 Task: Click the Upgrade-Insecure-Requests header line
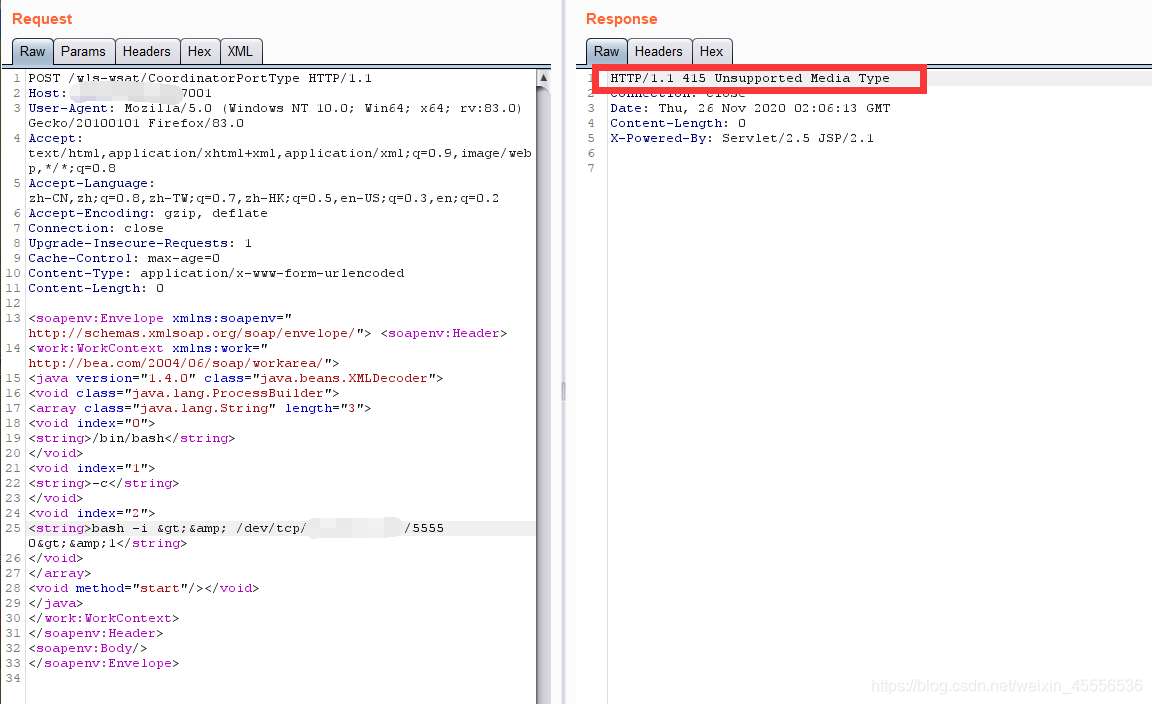[x=140, y=243]
